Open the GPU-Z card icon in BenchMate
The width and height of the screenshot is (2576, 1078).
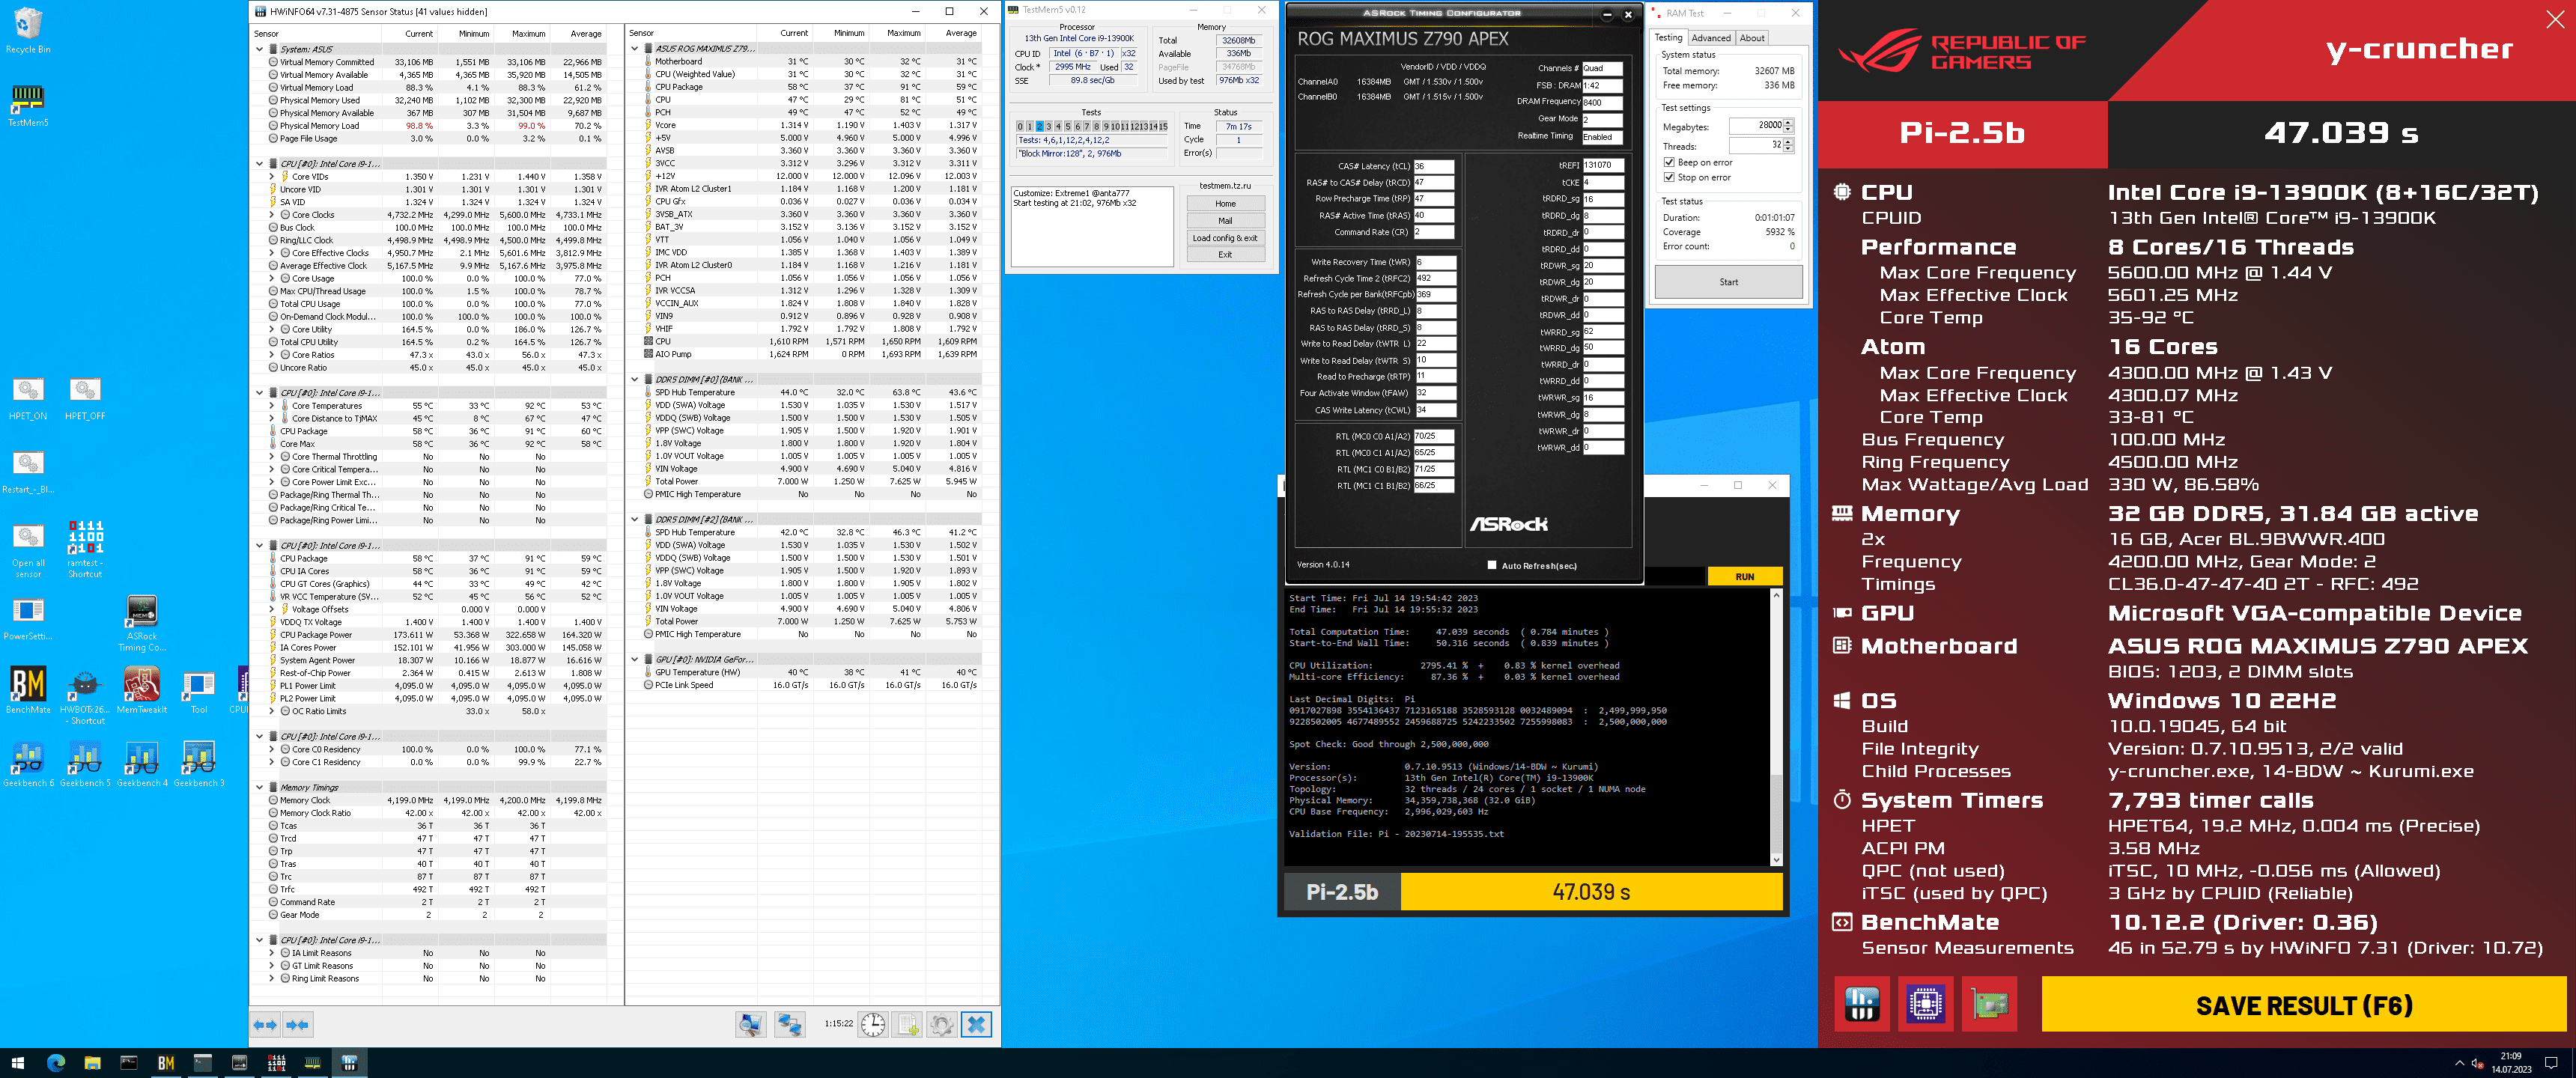click(x=1989, y=1004)
